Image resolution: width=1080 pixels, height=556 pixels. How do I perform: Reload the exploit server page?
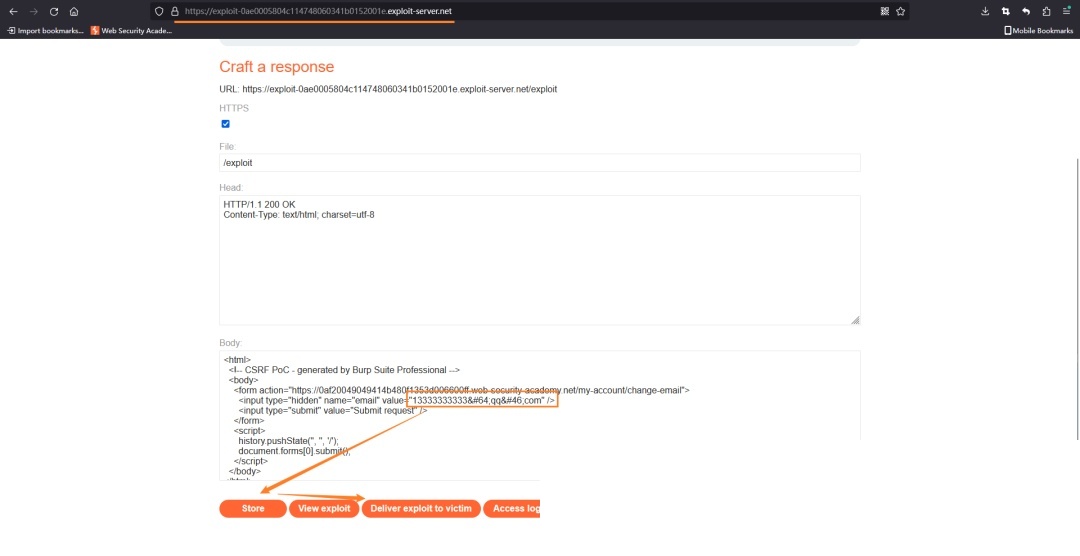pyautogui.click(x=54, y=12)
